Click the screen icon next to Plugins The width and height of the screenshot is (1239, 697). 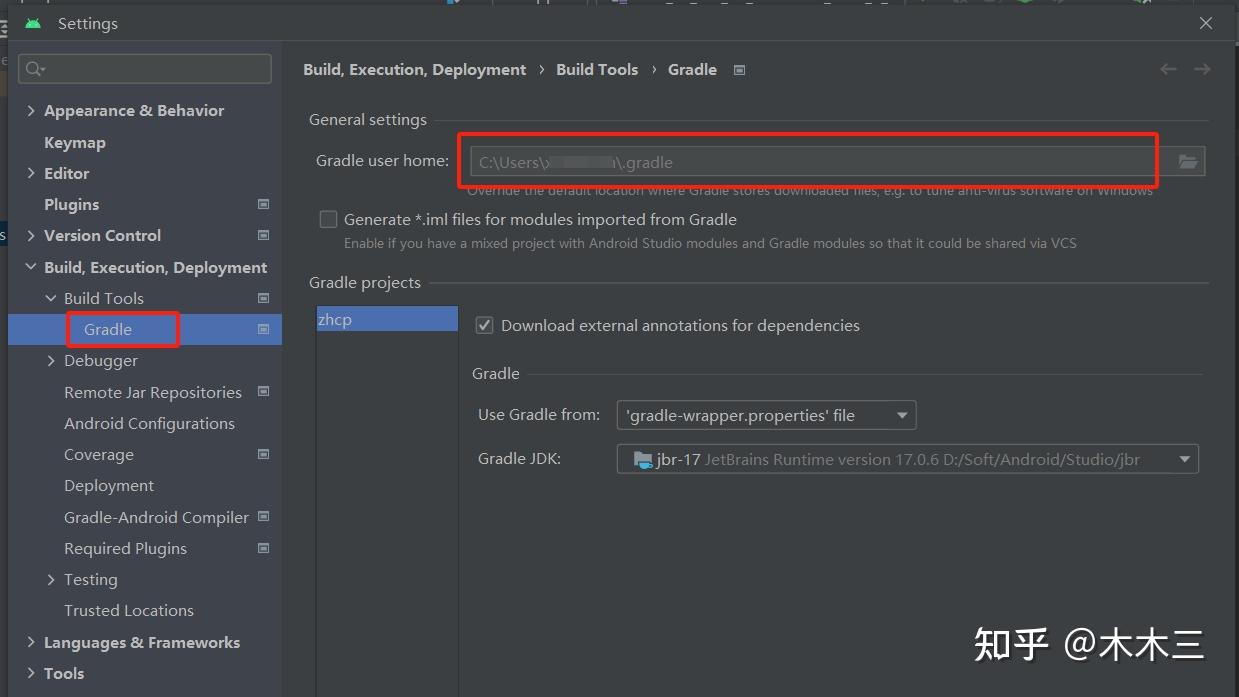click(263, 204)
